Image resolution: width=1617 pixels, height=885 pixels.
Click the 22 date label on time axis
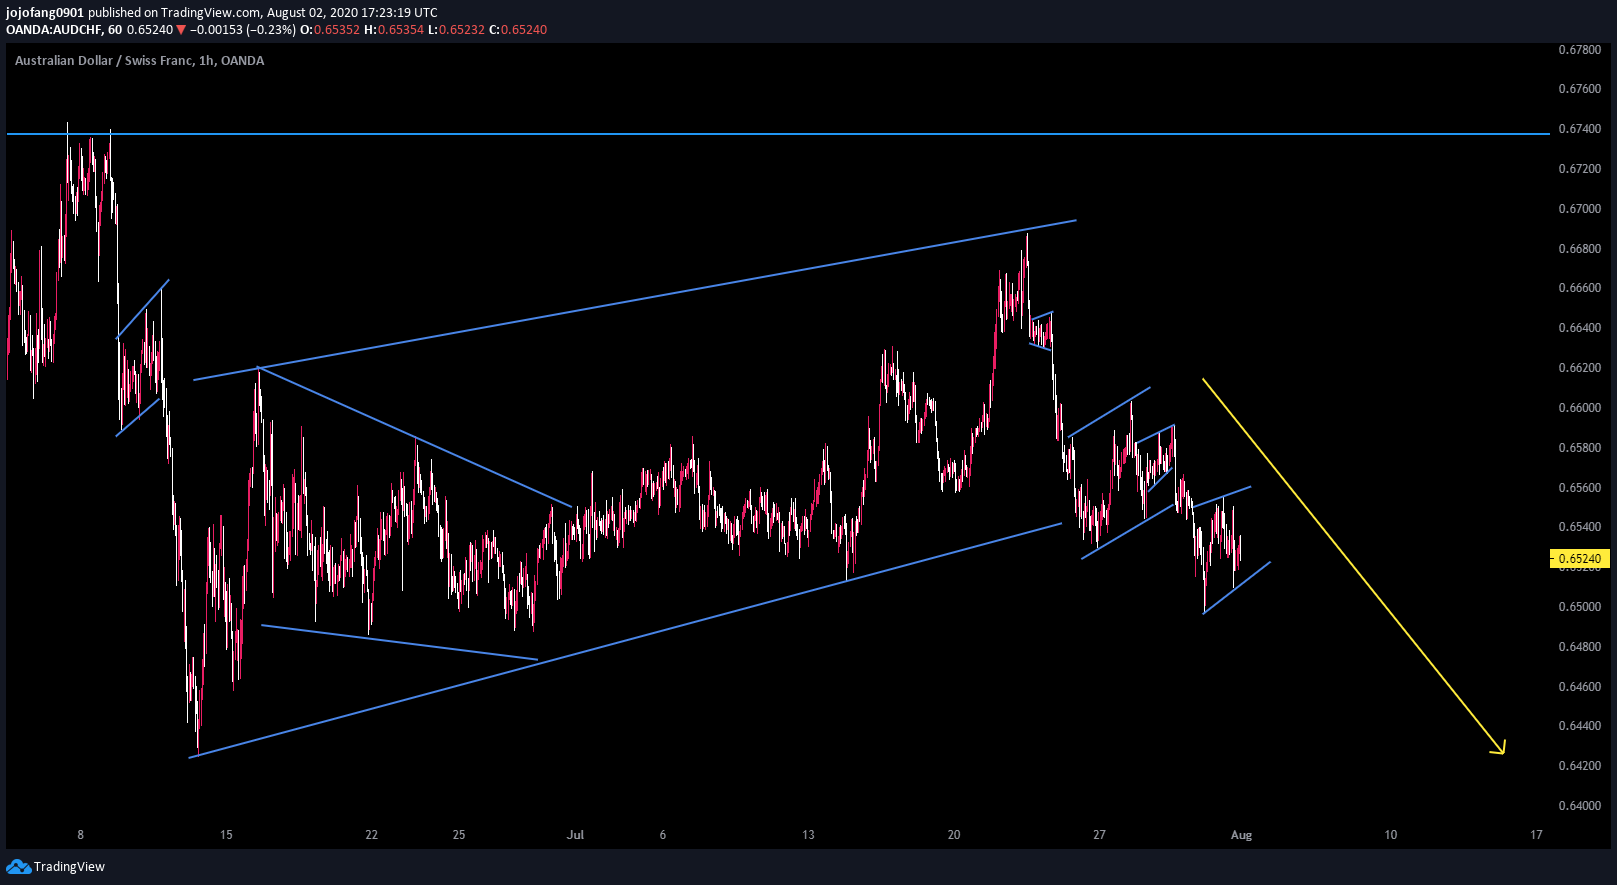[x=371, y=835]
